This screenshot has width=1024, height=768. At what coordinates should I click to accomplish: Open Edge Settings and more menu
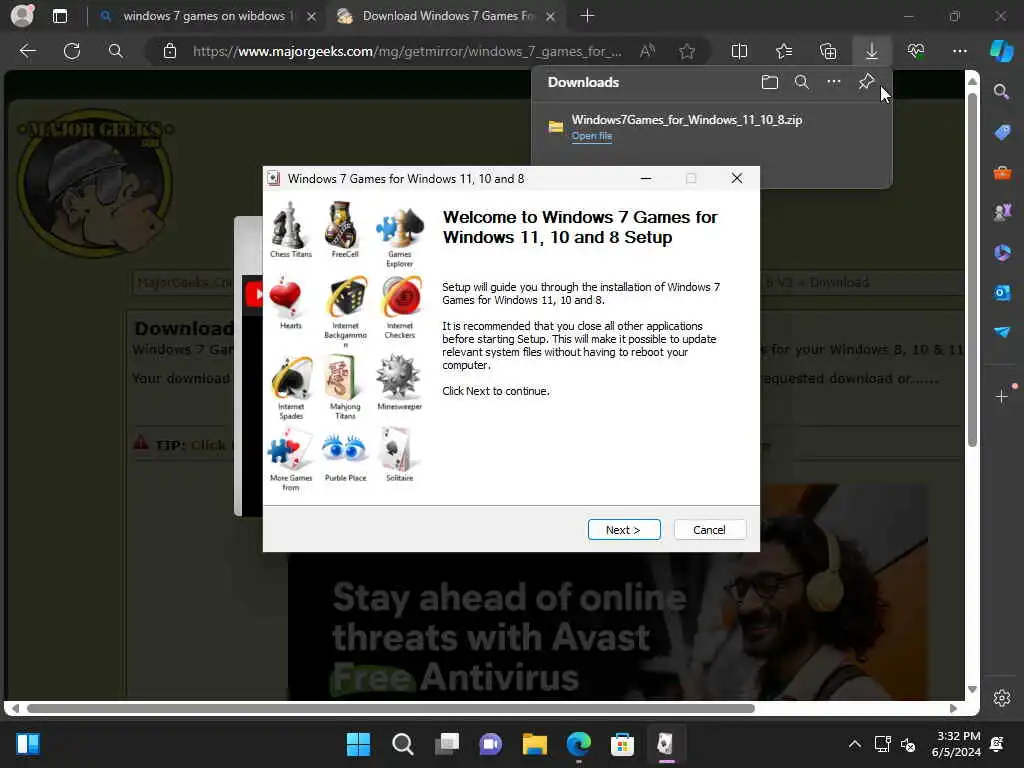tap(959, 51)
